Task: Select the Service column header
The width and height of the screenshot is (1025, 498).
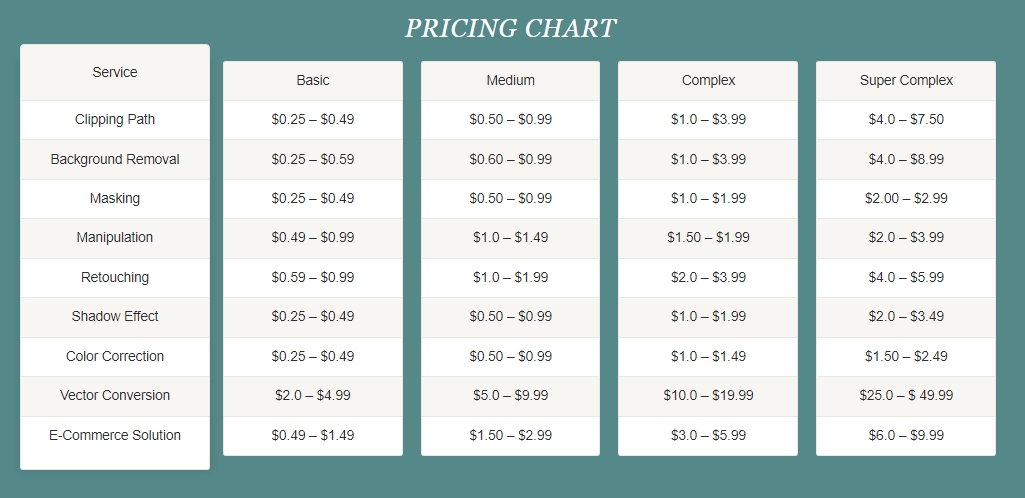Action: click(x=115, y=72)
